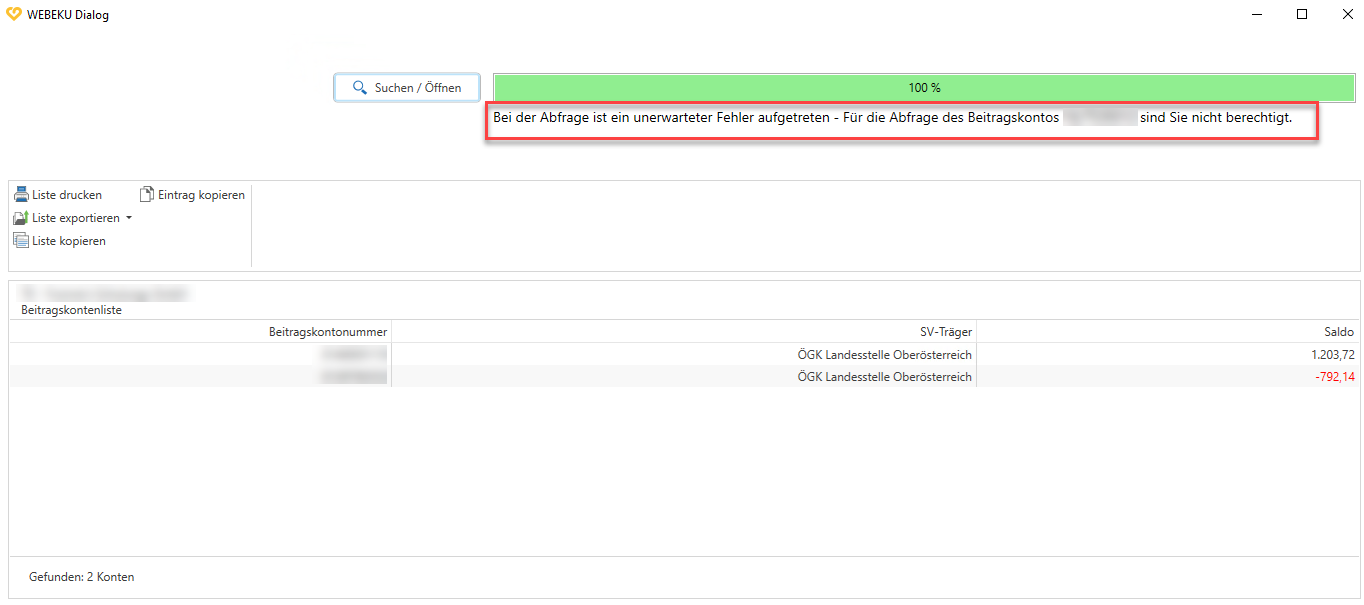Click the second row's blurred Beitragskontonummer cell
This screenshot has height=605, width=1364.
click(x=353, y=377)
